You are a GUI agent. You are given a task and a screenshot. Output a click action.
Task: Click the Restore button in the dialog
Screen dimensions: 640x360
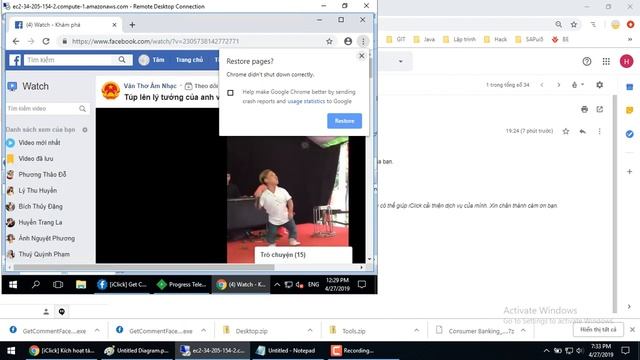(344, 121)
